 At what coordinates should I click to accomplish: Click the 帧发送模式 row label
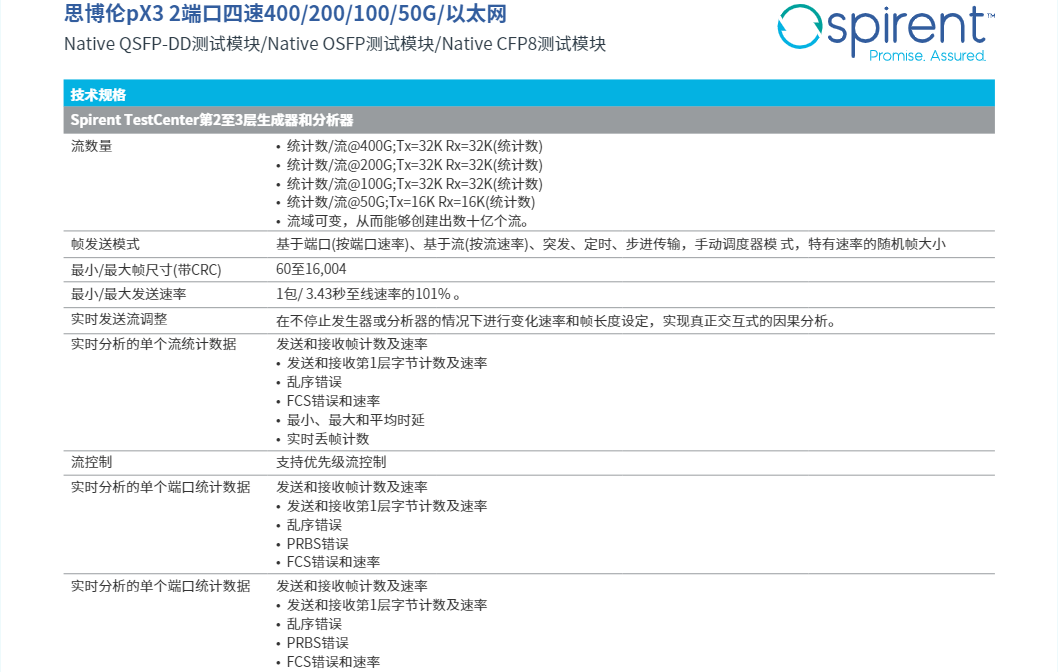pos(105,245)
